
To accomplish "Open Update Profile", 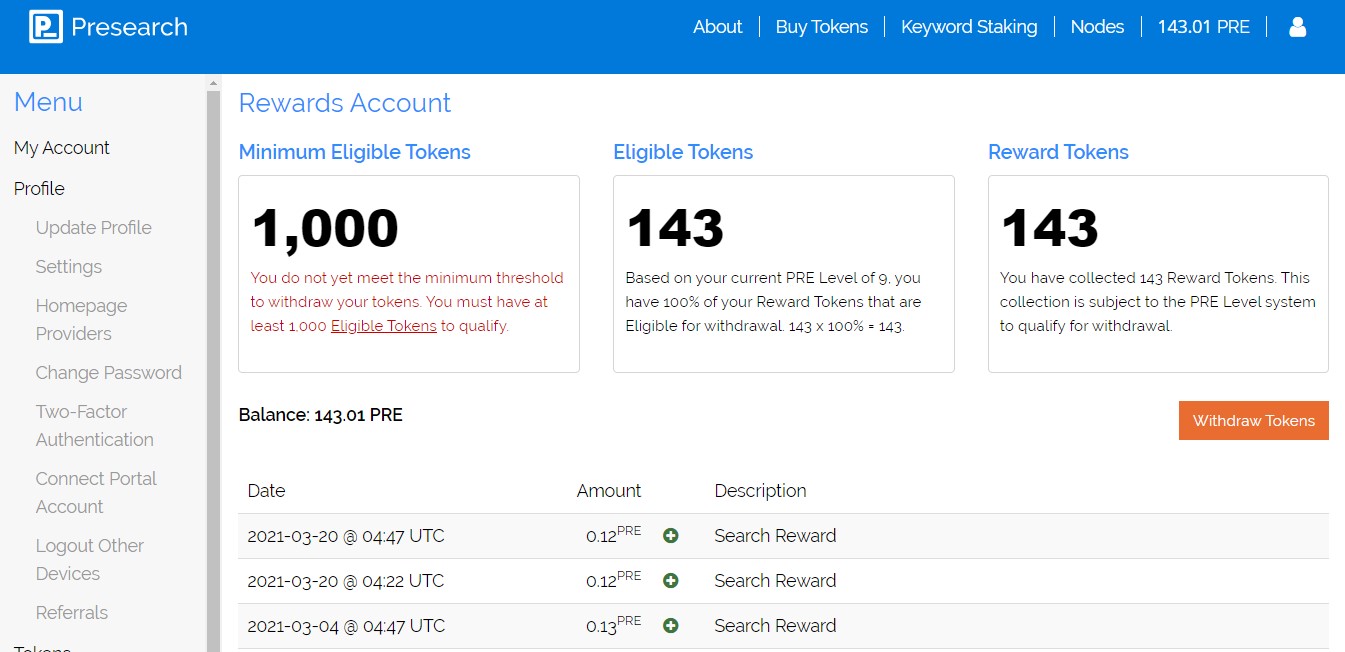I will (x=94, y=228).
